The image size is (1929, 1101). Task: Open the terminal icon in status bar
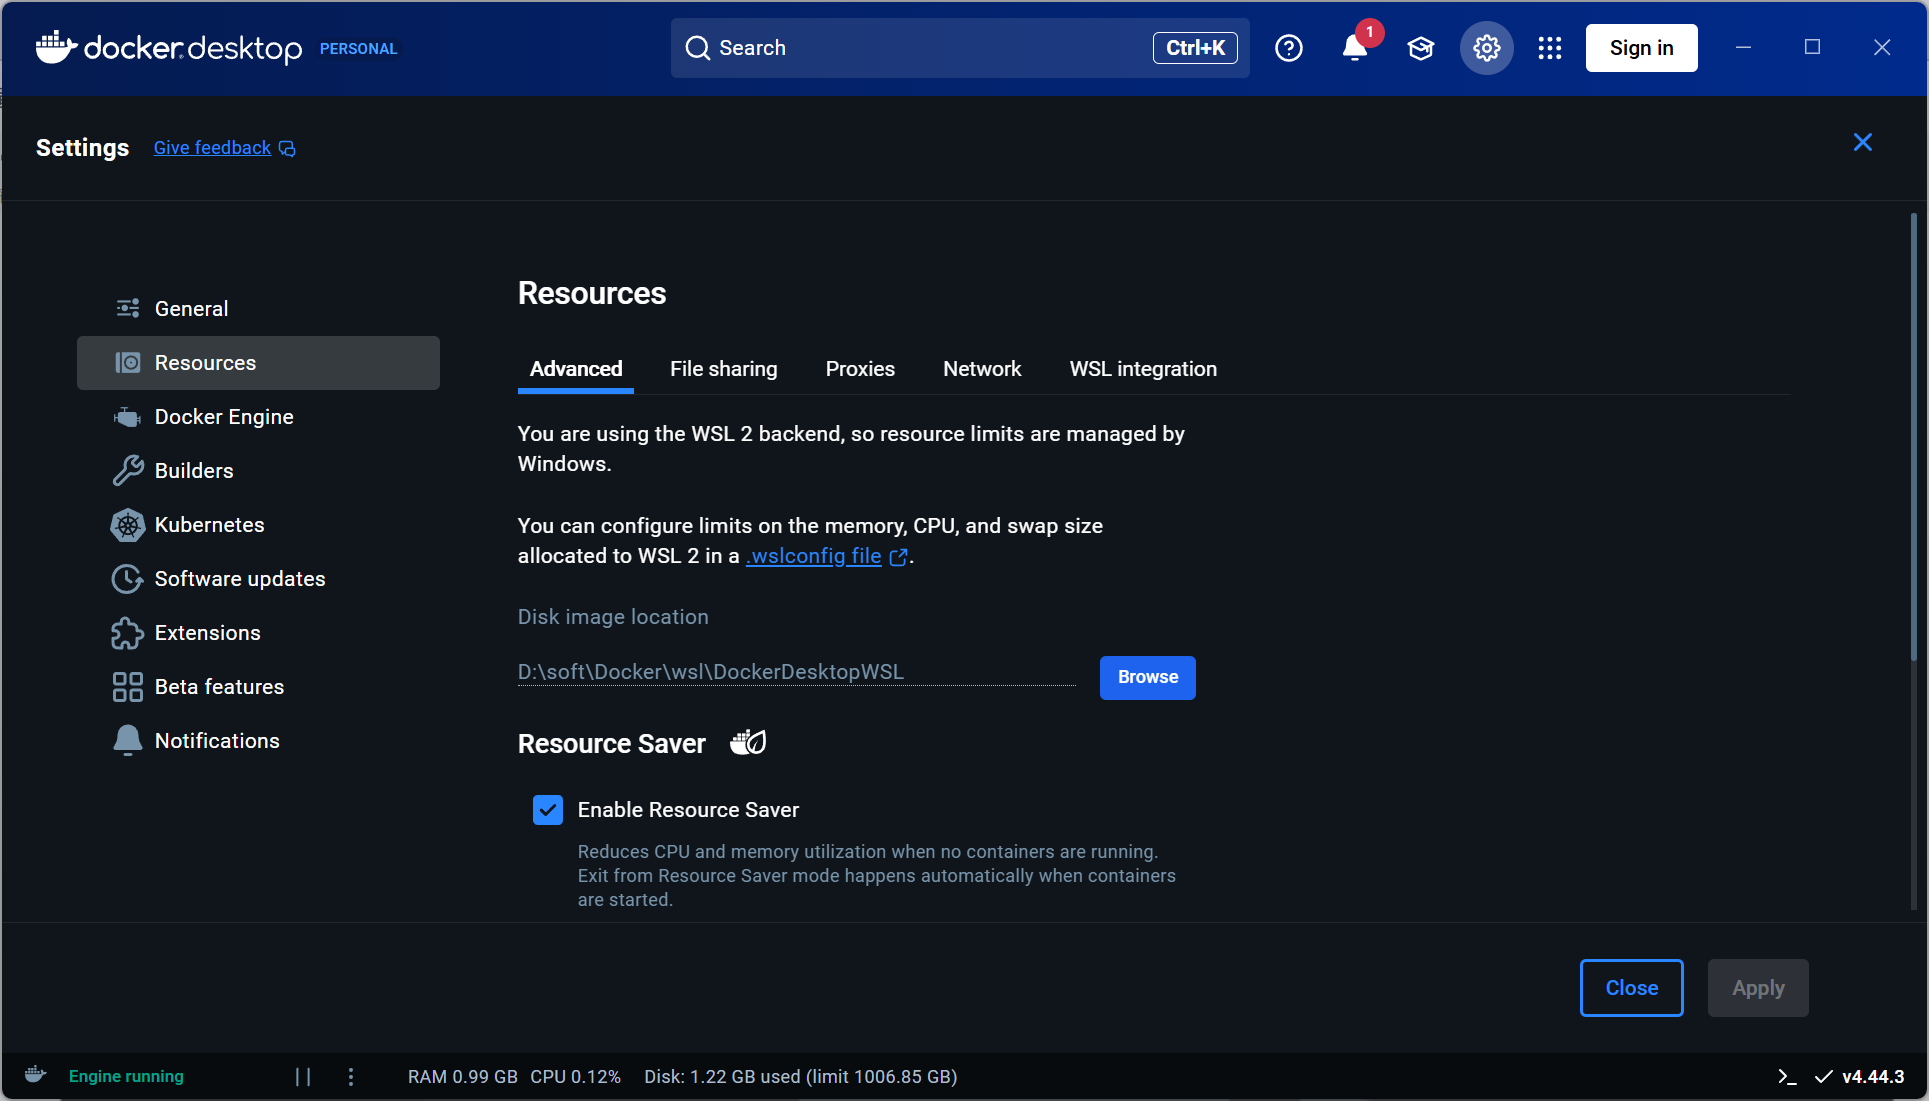tap(1787, 1076)
